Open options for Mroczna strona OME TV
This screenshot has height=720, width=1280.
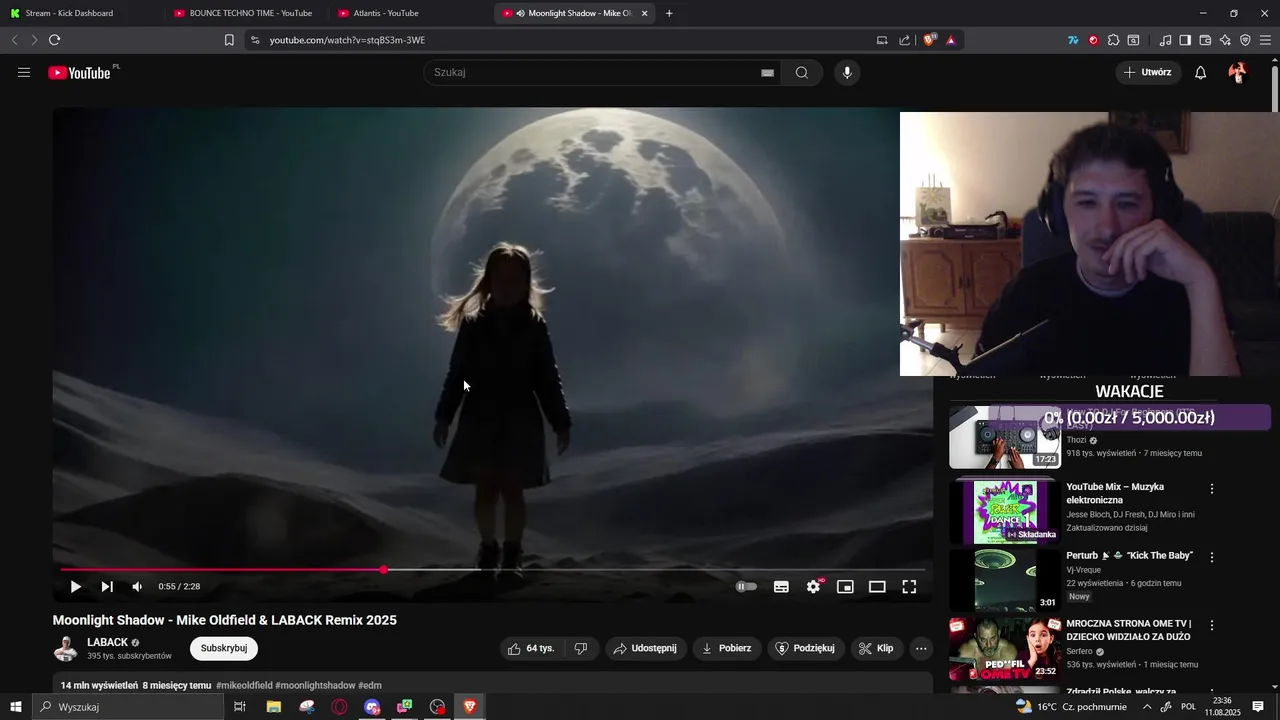(x=1212, y=626)
